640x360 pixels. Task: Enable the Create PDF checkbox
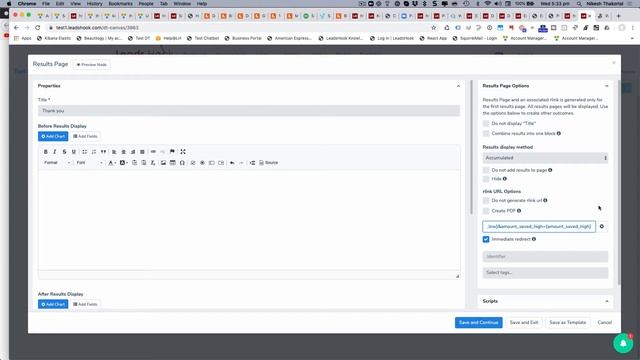[x=486, y=211]
